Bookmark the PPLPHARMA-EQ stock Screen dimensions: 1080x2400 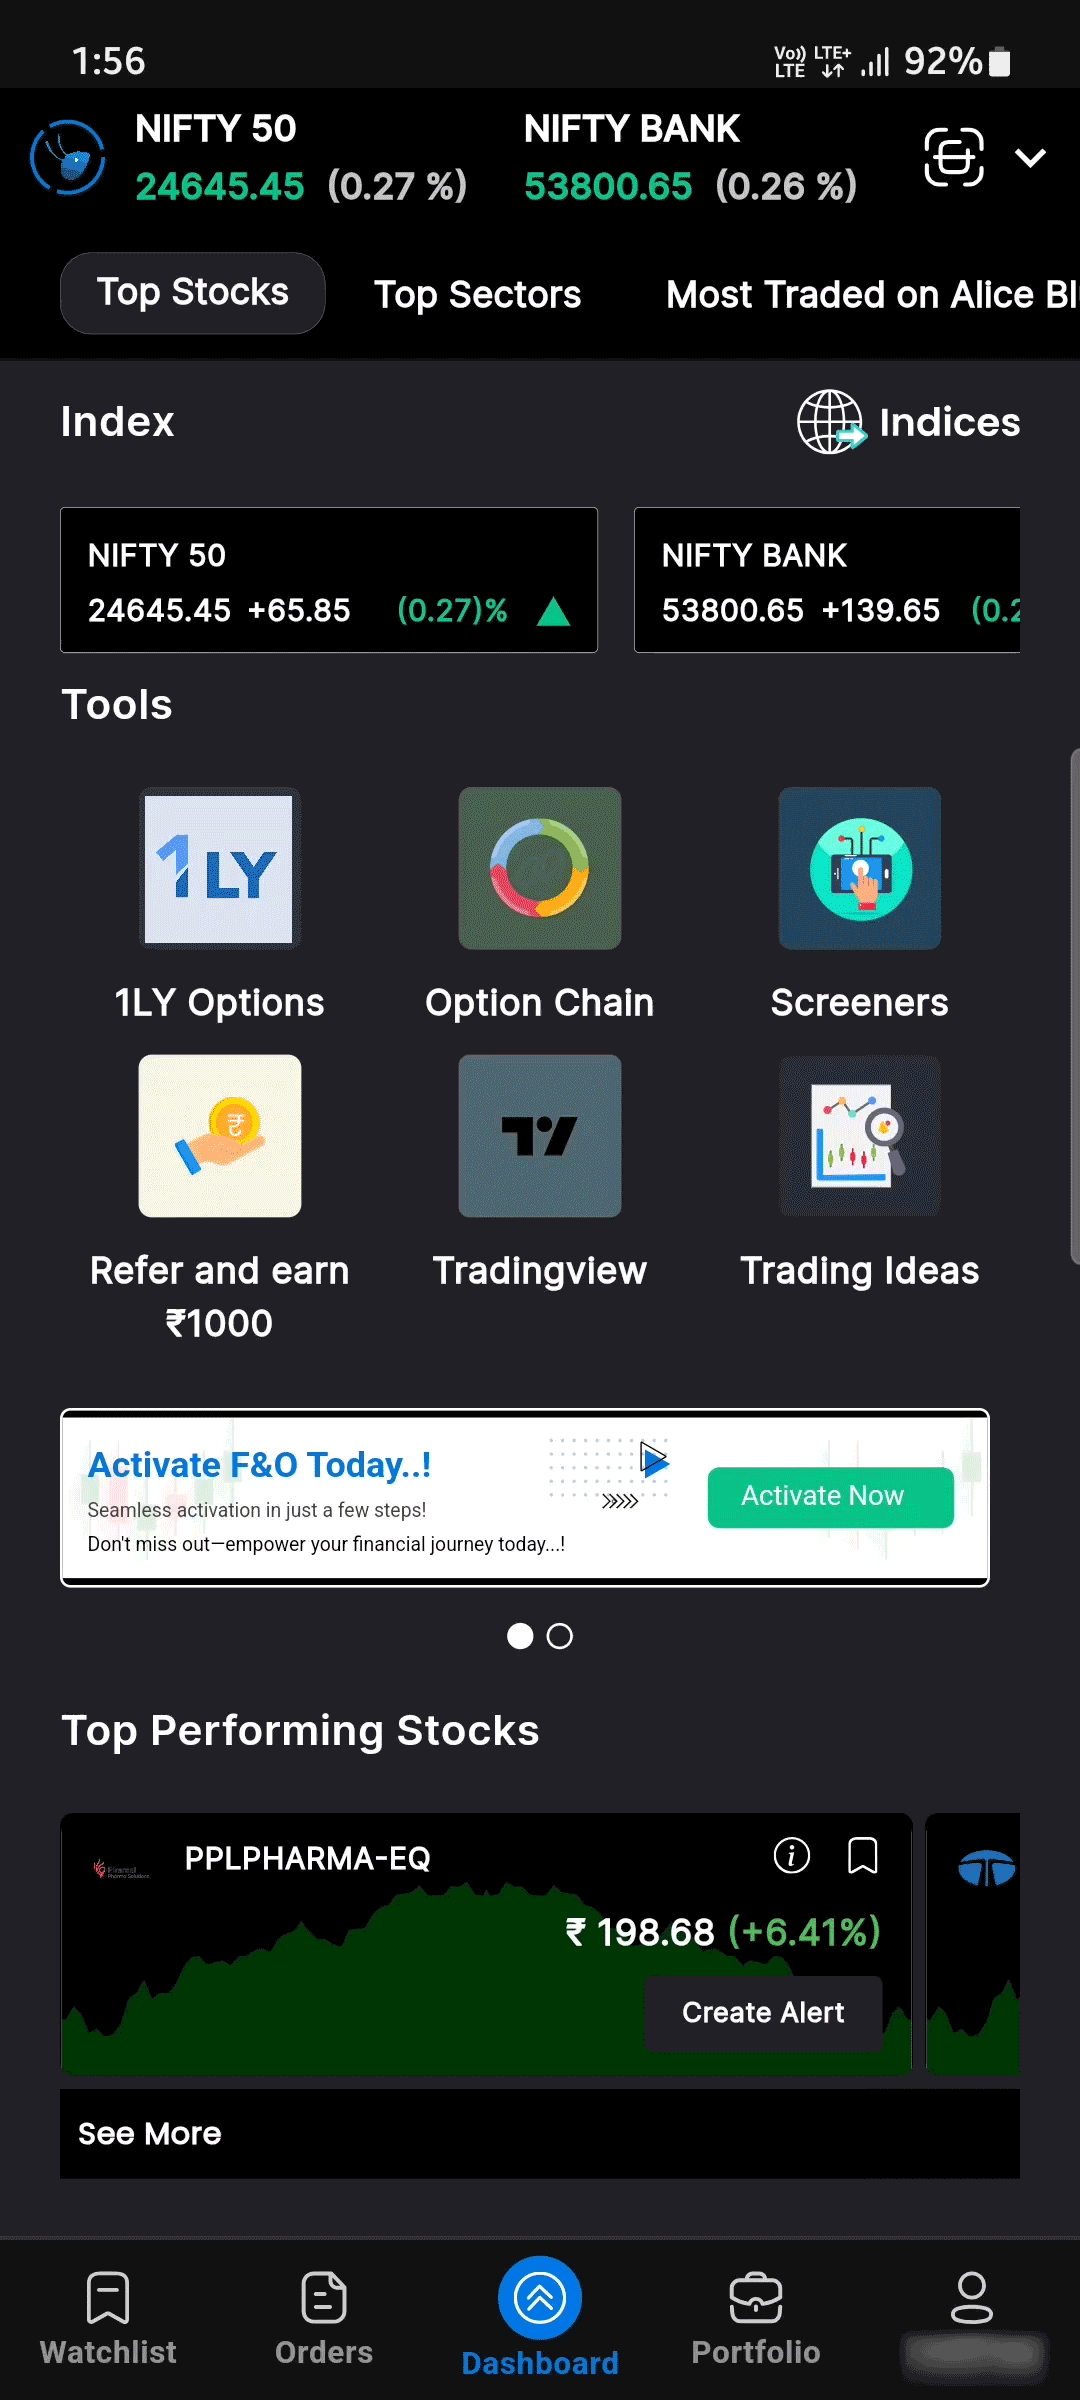click(862, 1856)
